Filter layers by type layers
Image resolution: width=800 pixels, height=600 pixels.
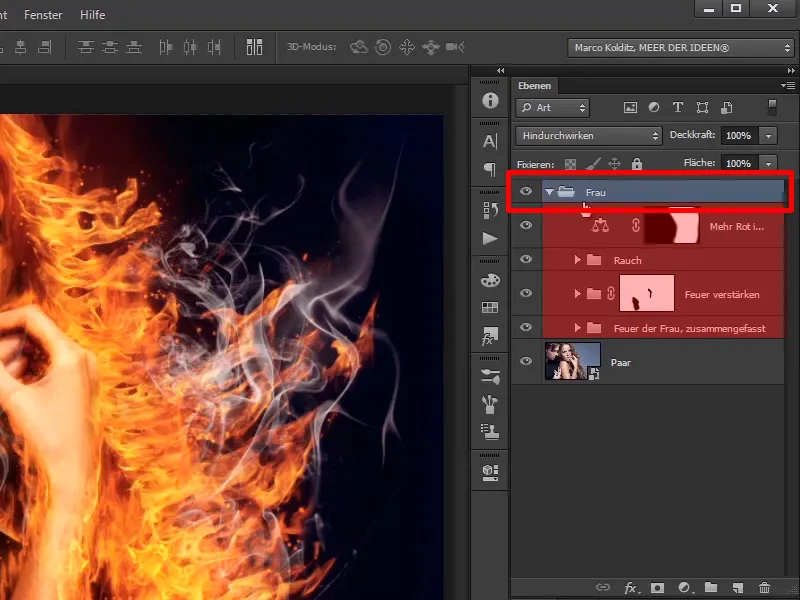pyautogui.click(x=678, y=107)
